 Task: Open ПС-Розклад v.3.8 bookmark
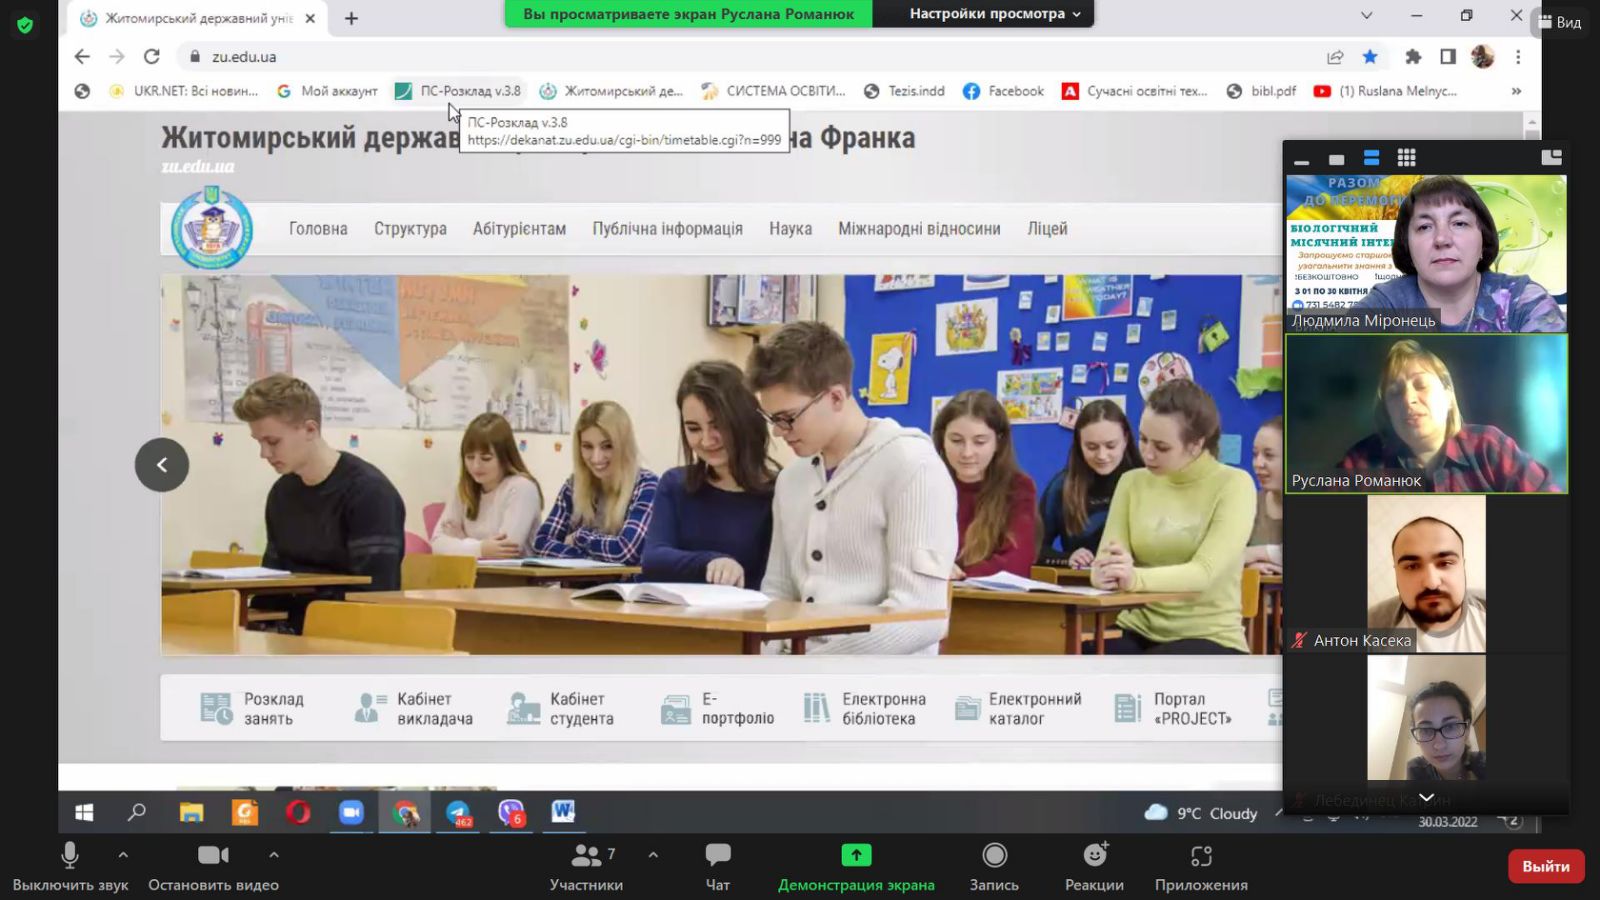click(x=458, y=91)
